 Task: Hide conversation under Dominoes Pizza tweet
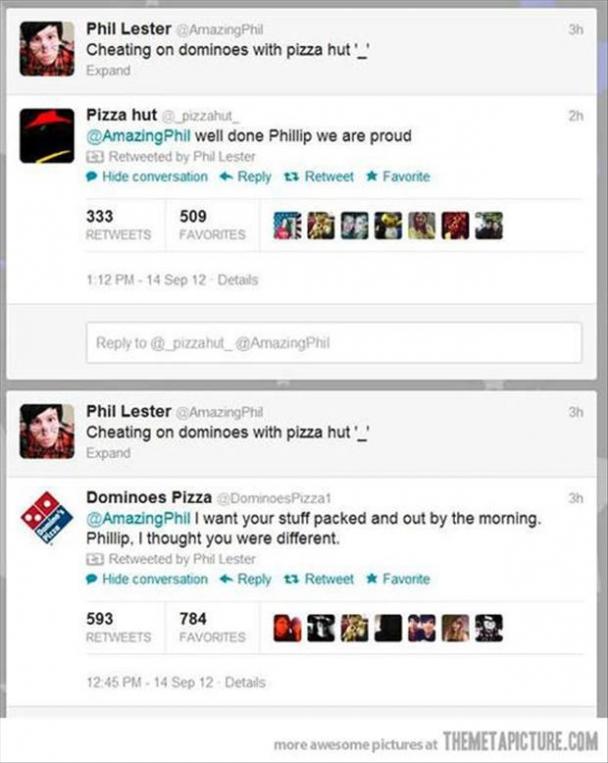pos(147,579)
